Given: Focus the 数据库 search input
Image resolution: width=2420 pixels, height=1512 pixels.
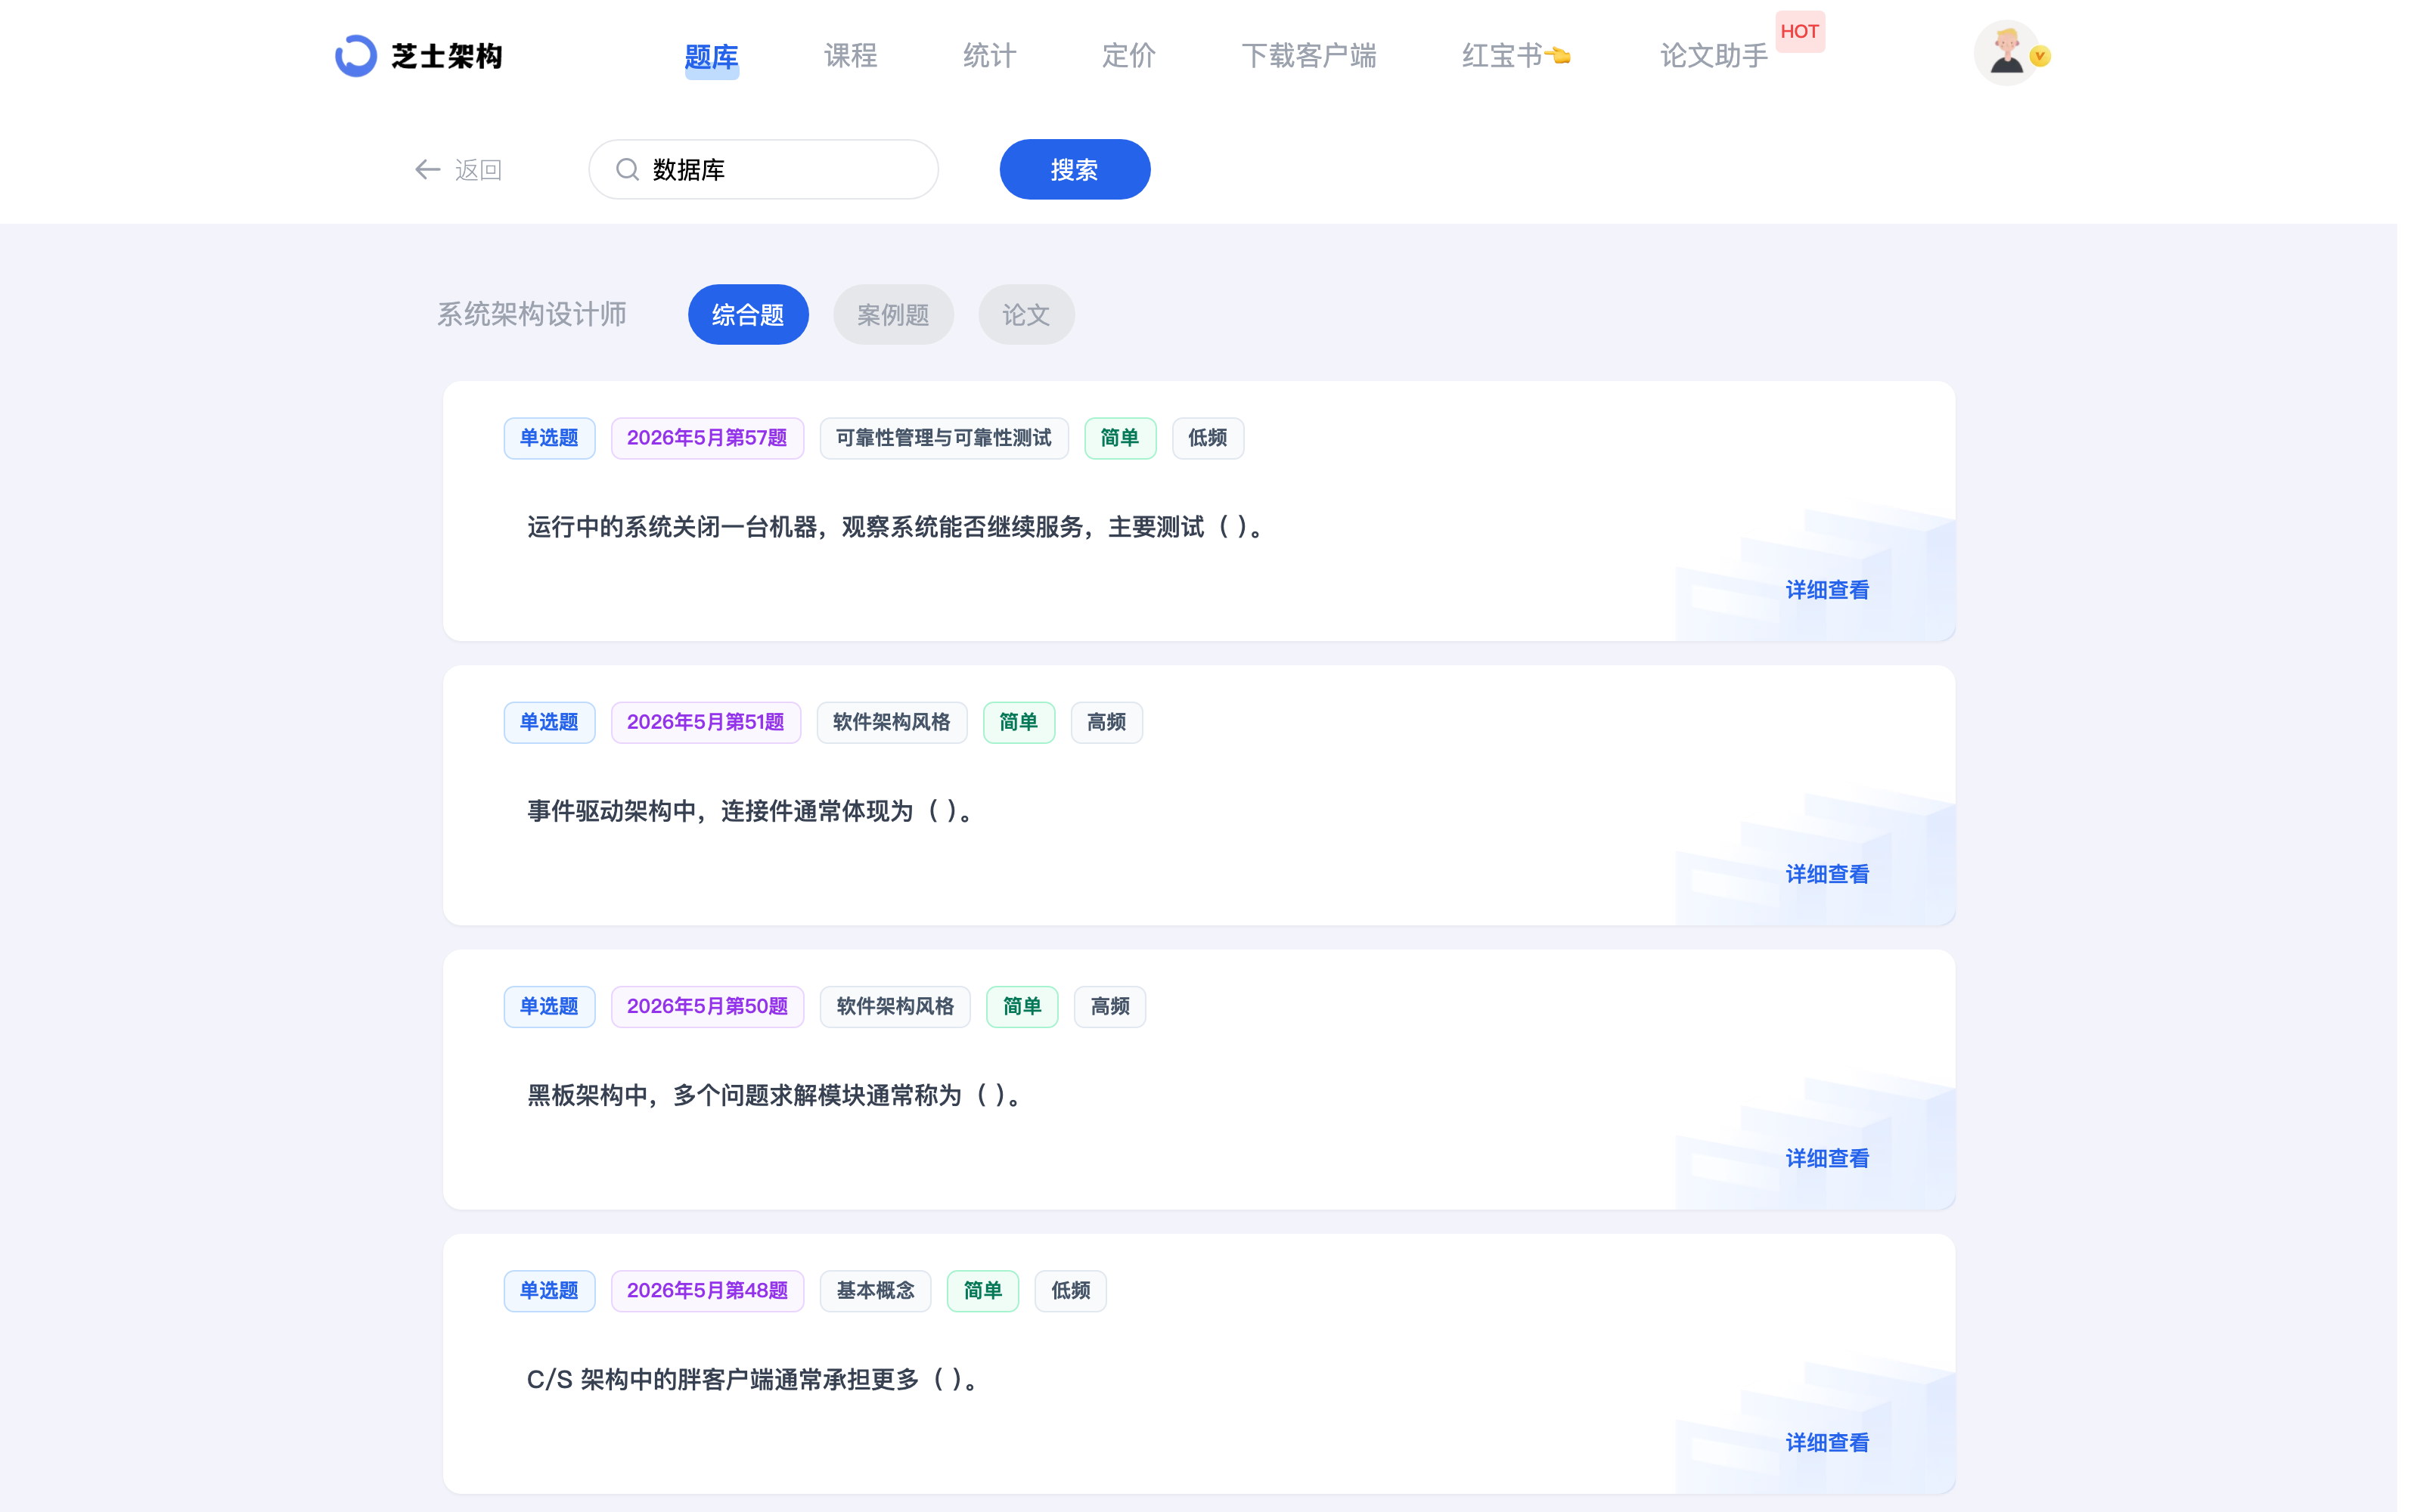Looking at the screenshot, I should (764, 170).
